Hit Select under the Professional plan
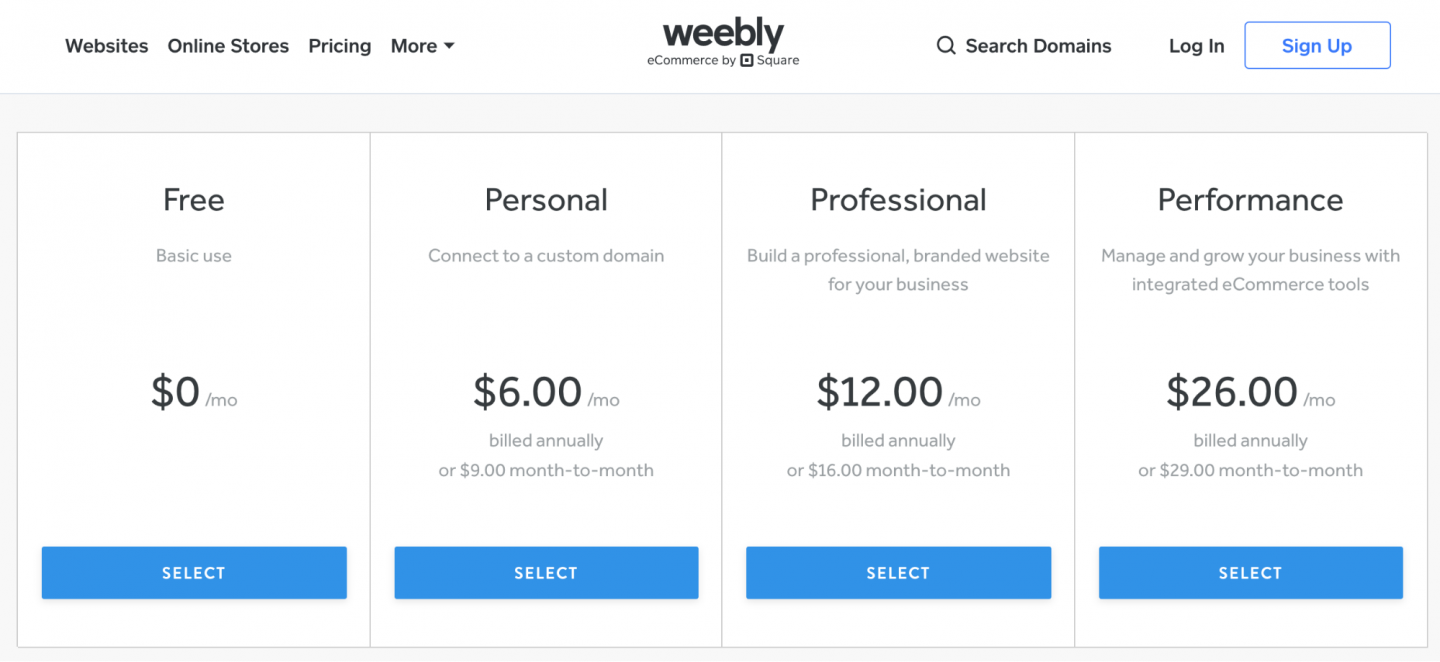 coord(898,573)
